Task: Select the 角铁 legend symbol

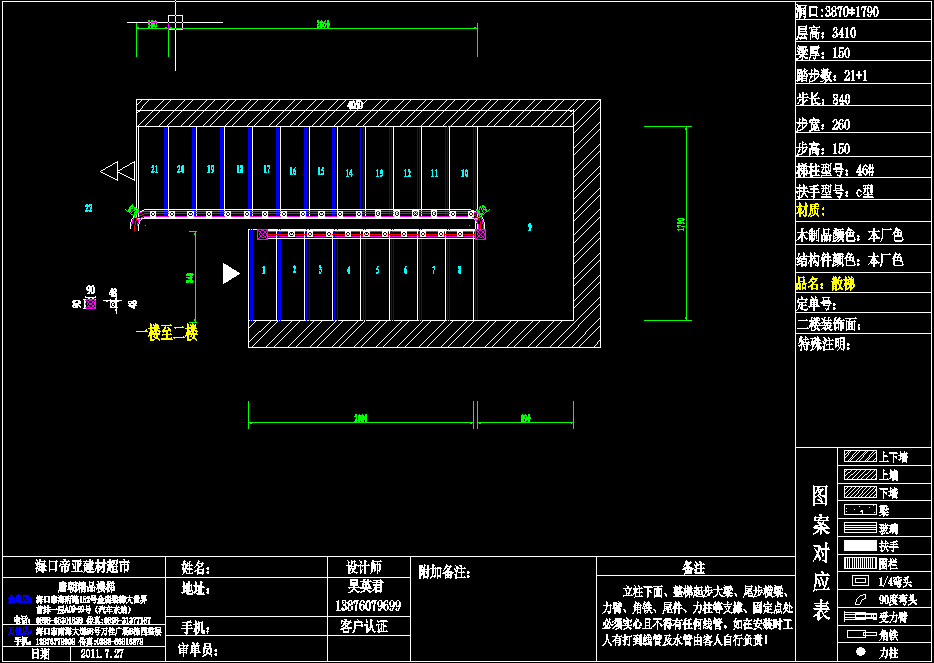Action: coord(859,635)
